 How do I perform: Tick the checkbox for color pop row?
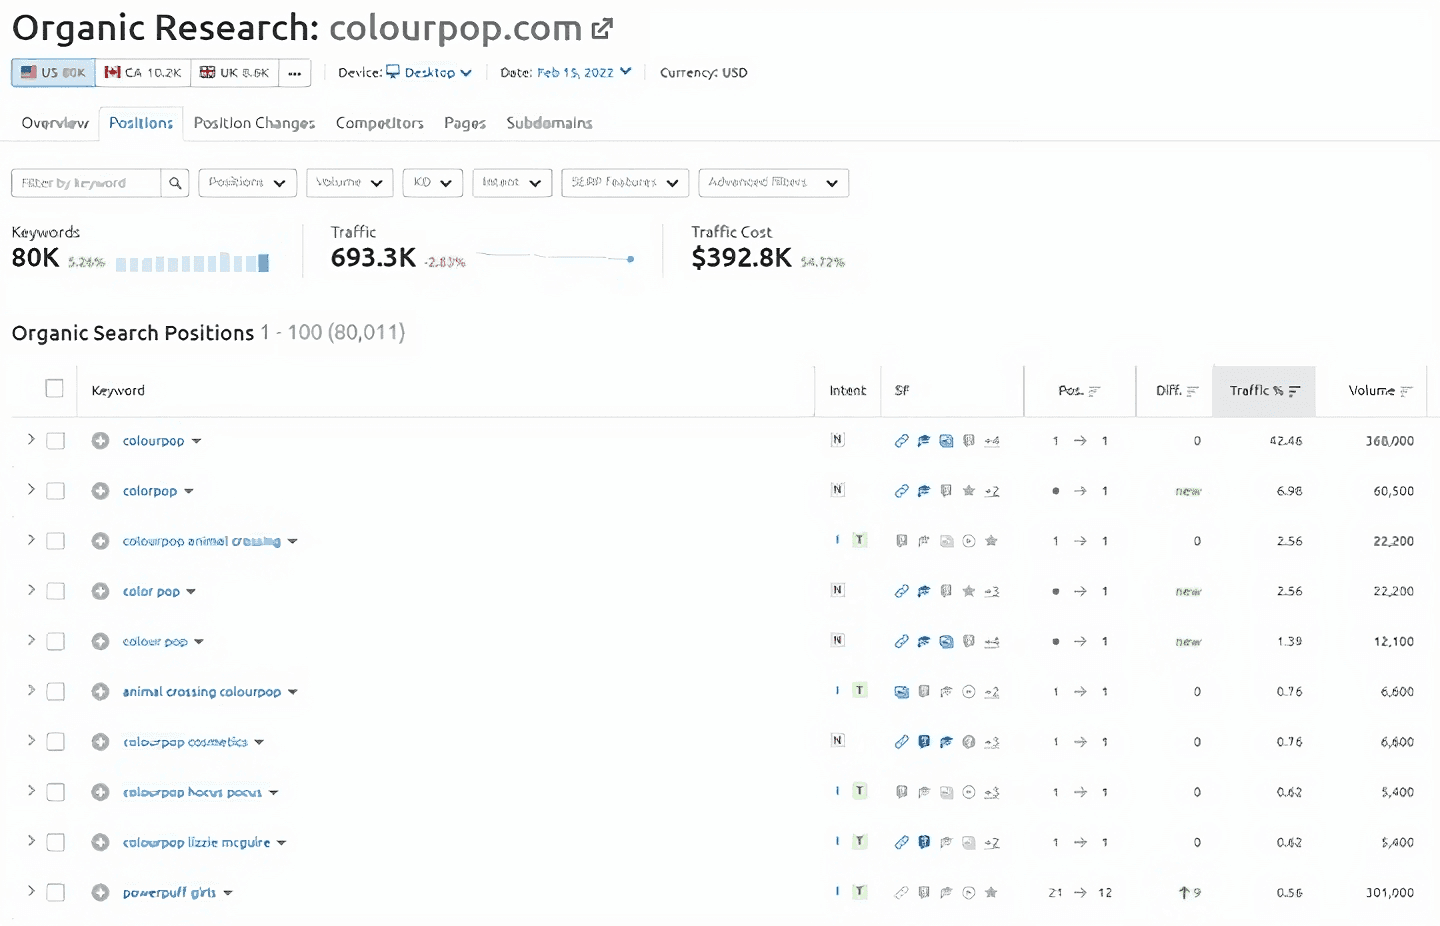point(56,591)
